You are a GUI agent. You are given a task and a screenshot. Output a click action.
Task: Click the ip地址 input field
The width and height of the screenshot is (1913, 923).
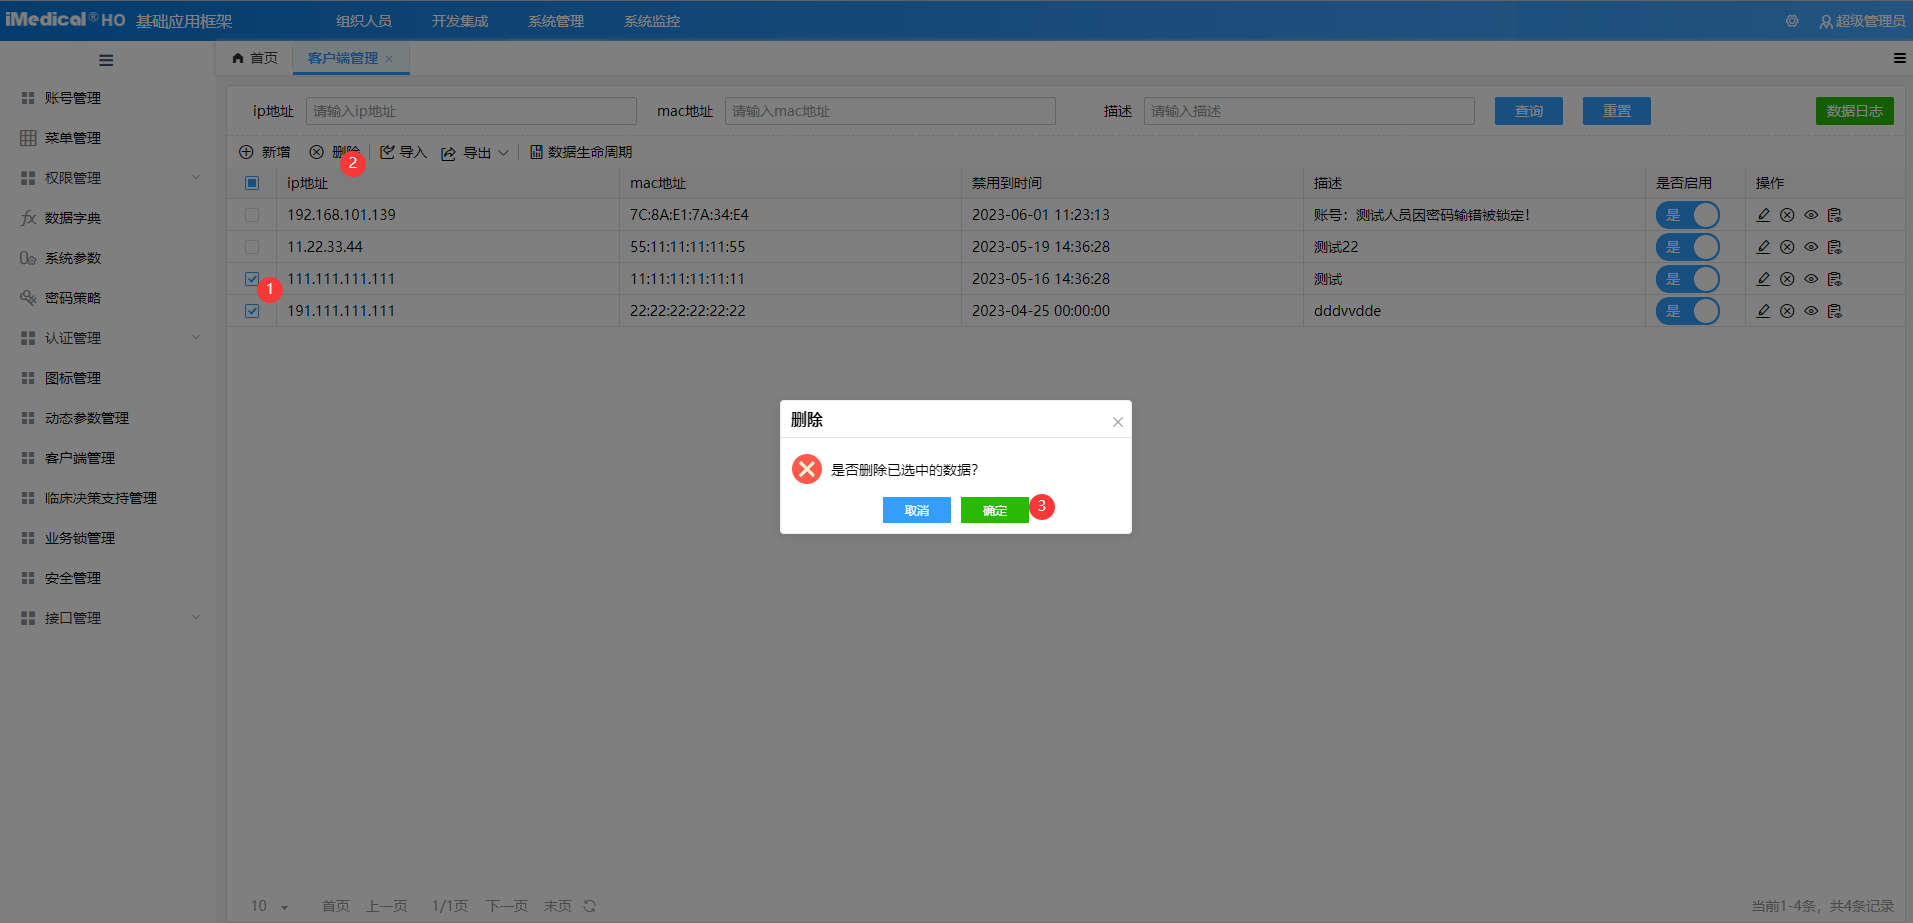pos(471,111)
